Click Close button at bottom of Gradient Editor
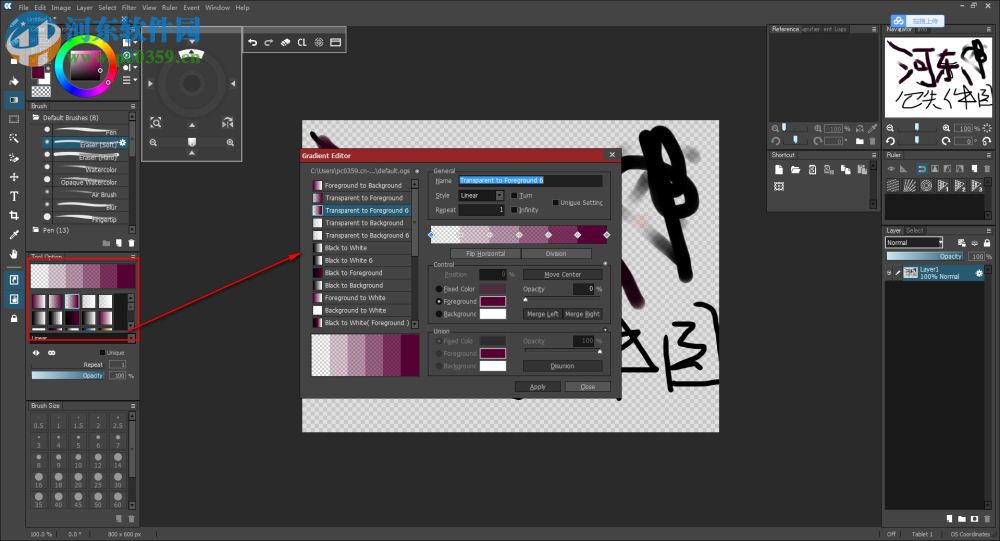1000x541 pixels. point(587,387)
